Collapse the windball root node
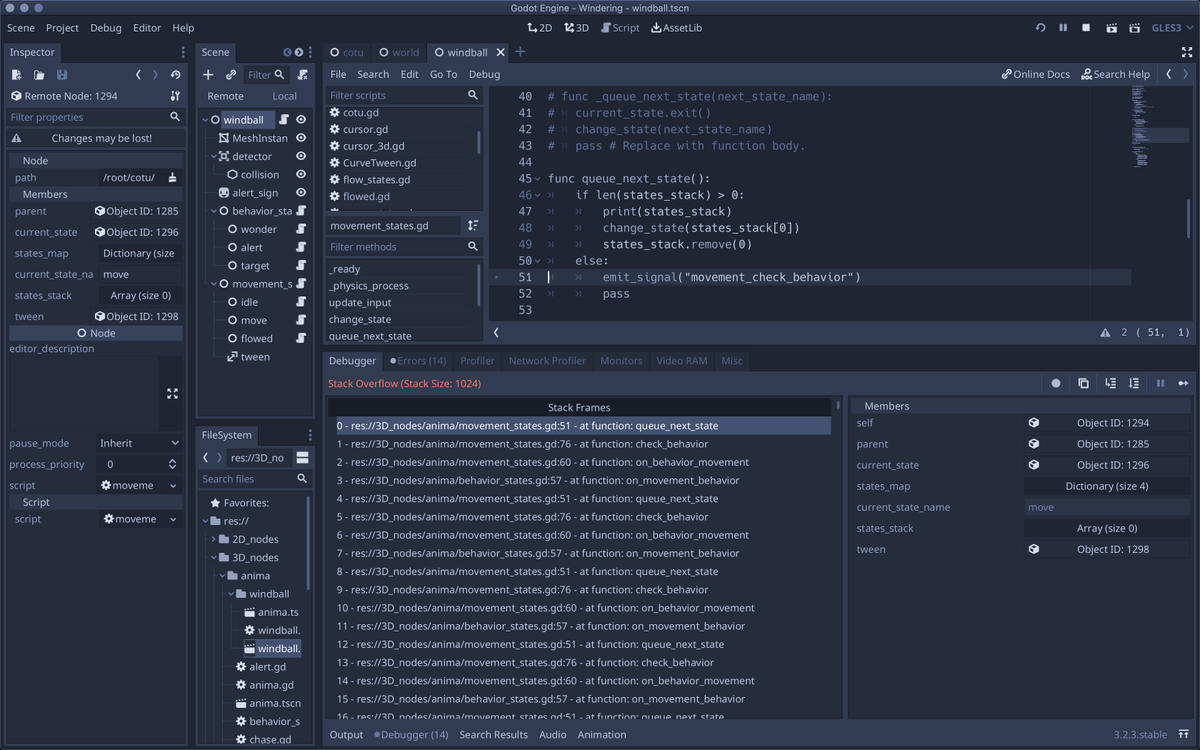Screen dimensions: 1200x750 [x=206, y=120]
